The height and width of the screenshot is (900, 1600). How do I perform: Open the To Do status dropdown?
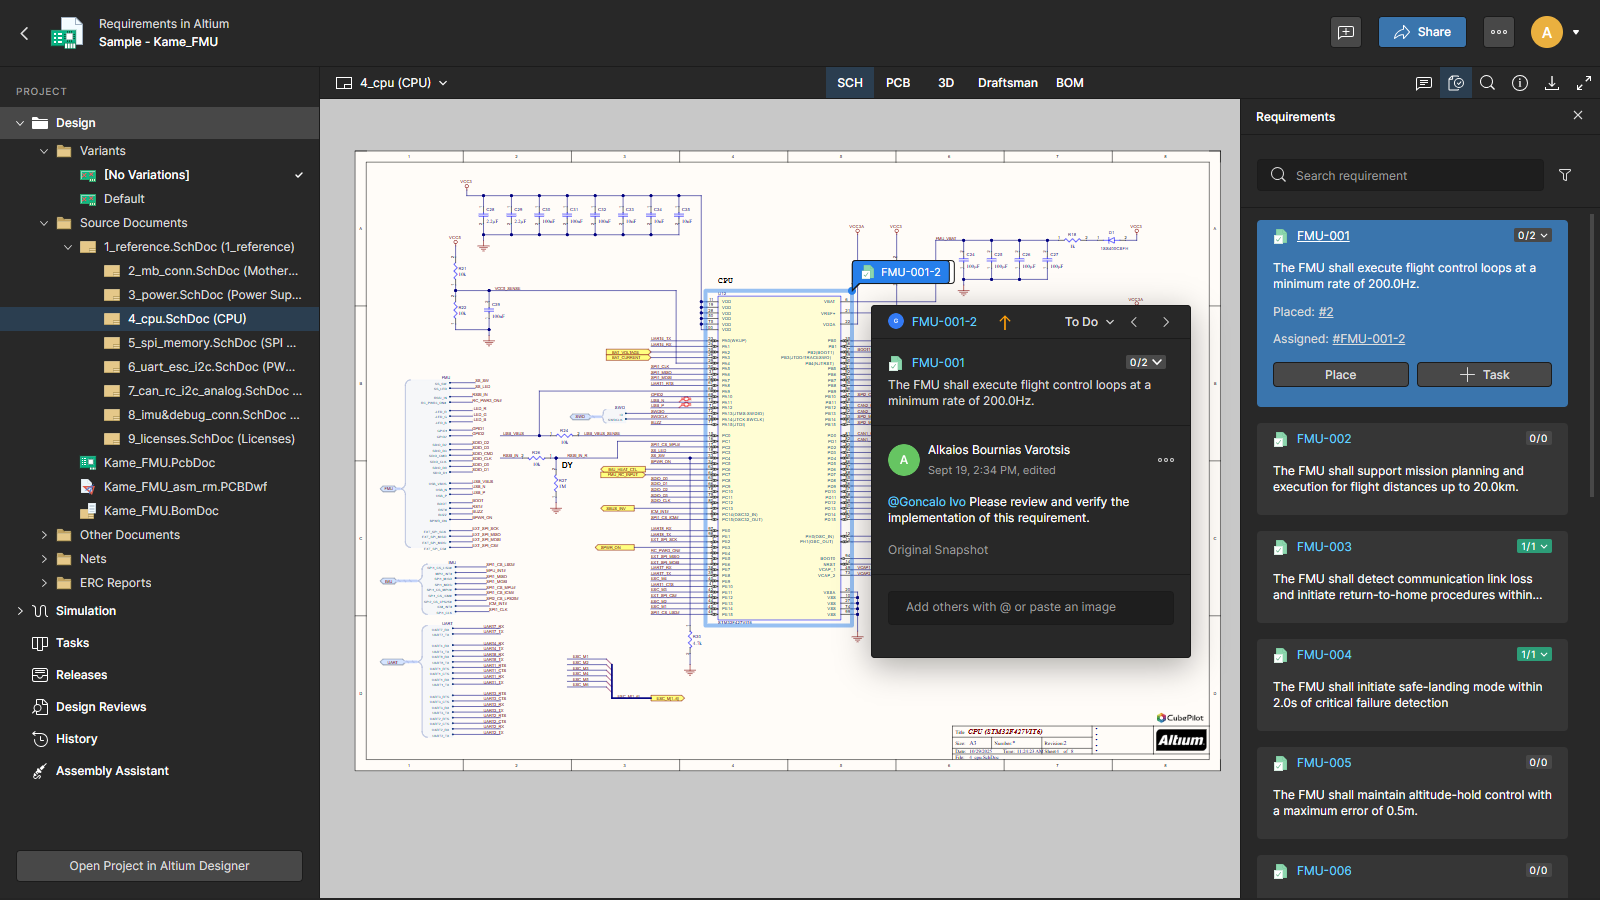tap(1089, 322)
